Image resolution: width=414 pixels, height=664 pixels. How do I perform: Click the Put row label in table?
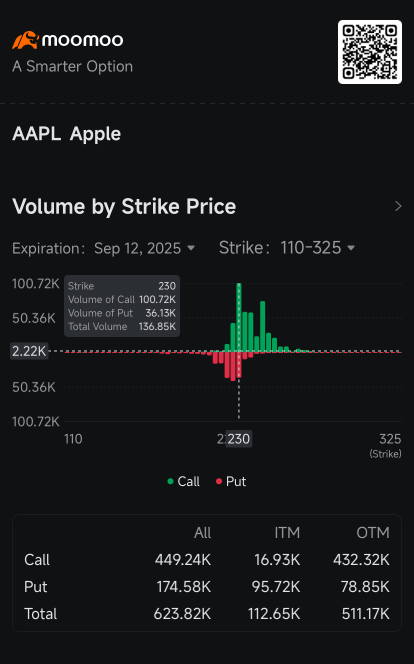click(36, 587)
